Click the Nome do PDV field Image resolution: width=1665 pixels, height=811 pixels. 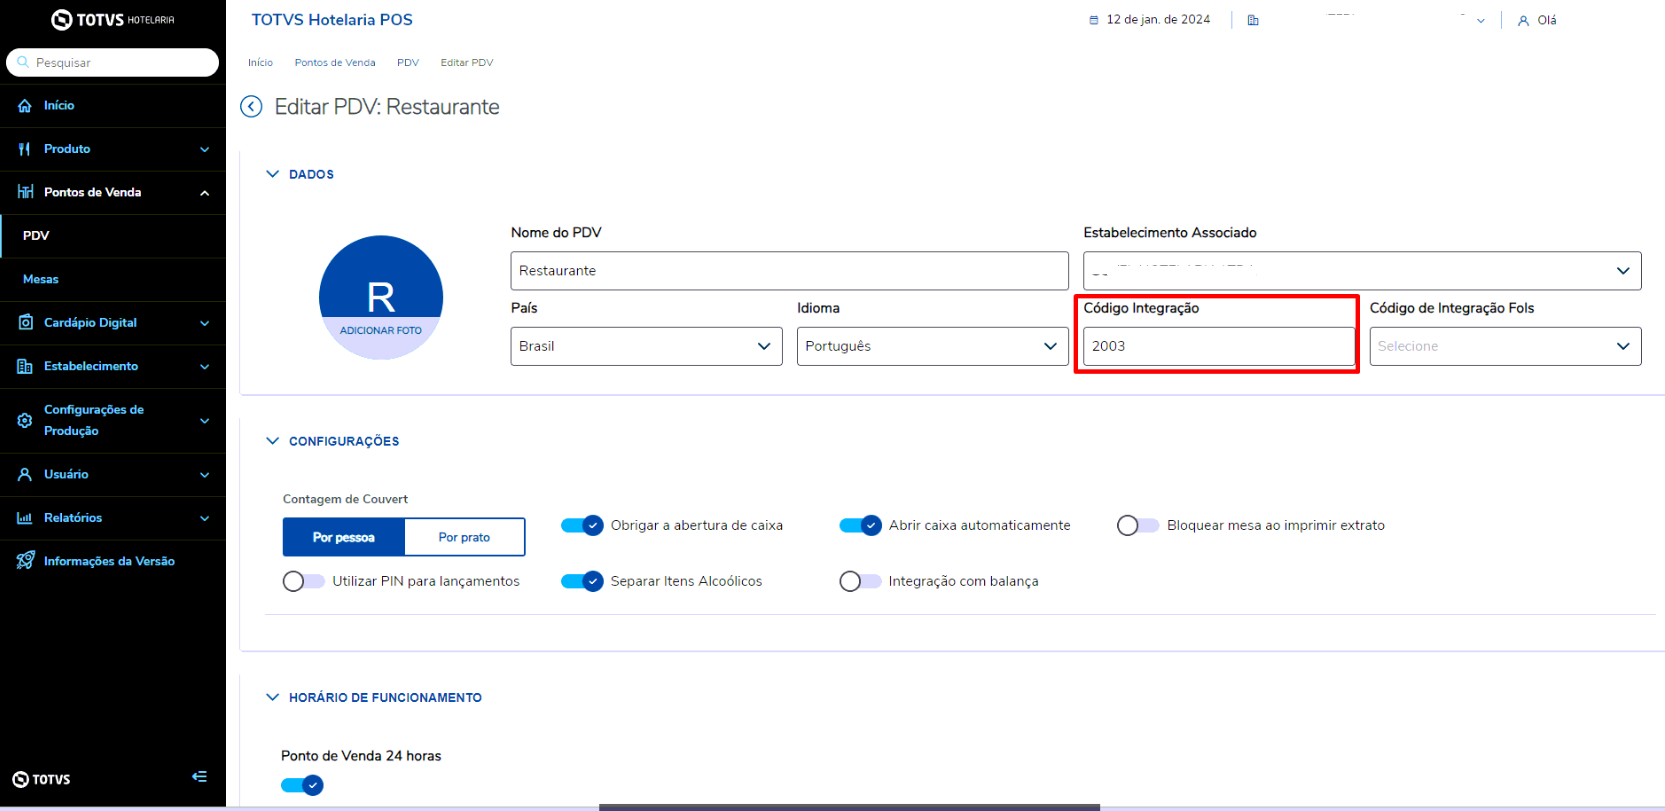click(x=789, y=271)
